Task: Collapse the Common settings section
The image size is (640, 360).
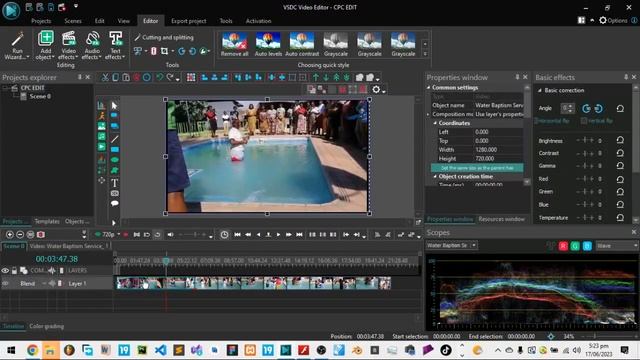Action: (429, 87)
